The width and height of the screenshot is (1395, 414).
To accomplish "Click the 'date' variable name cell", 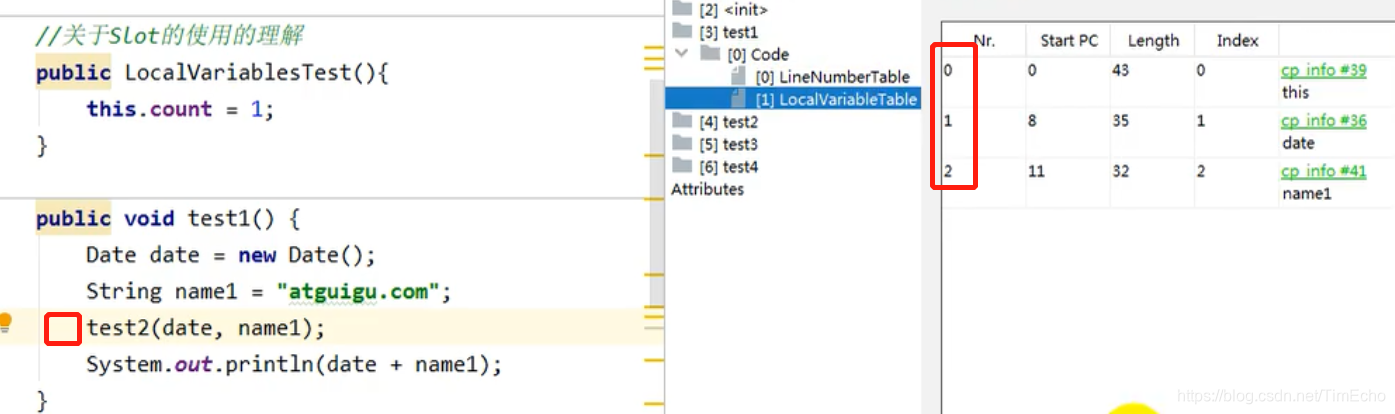I will click(1298, 143).
